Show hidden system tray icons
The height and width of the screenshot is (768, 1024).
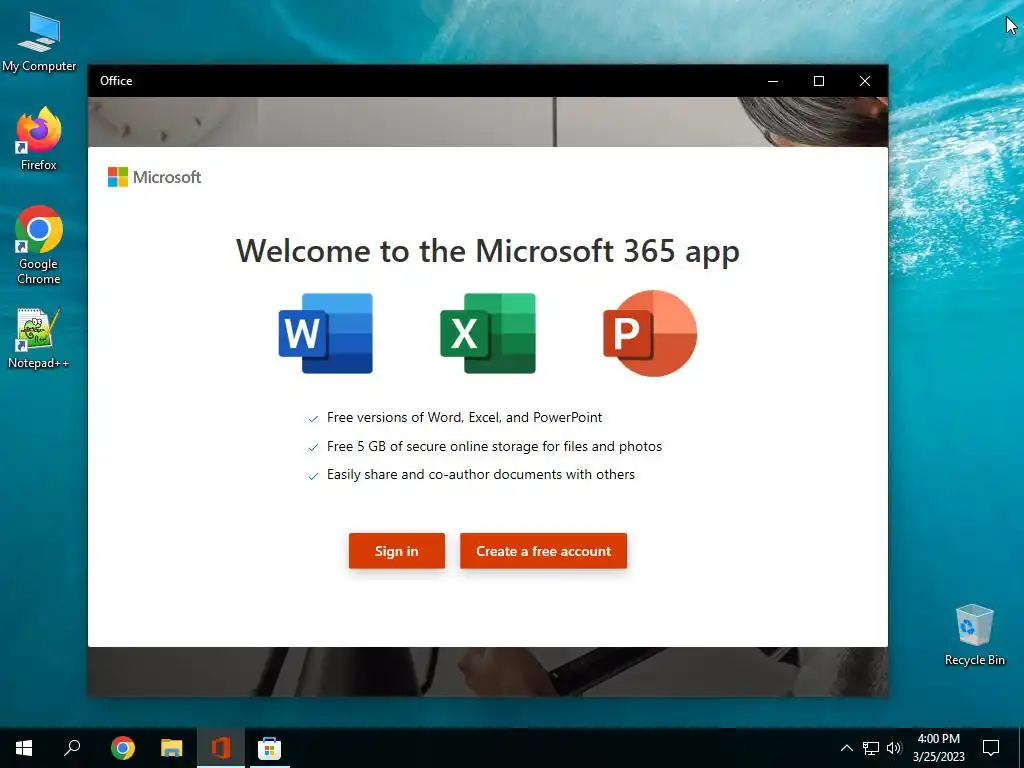[846, 748]
